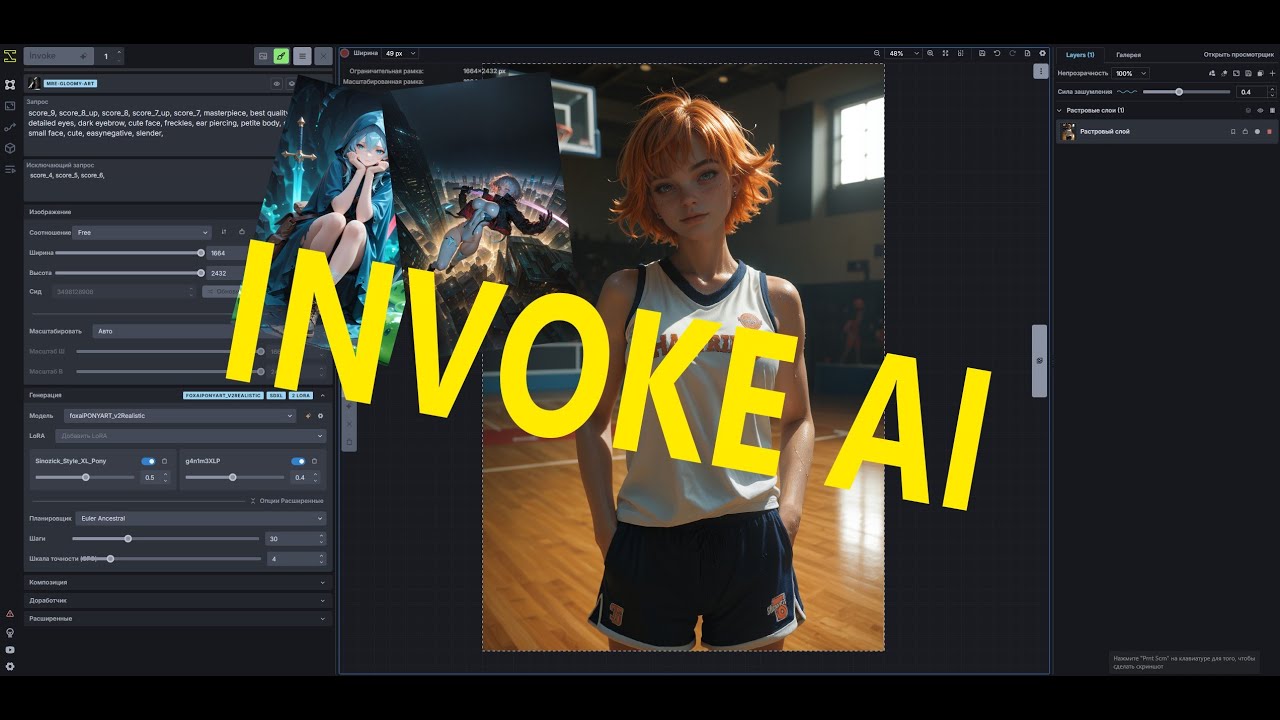Click the red warning triangle icon
Viewport: 1280px width, 720px height.
[10, 613]
